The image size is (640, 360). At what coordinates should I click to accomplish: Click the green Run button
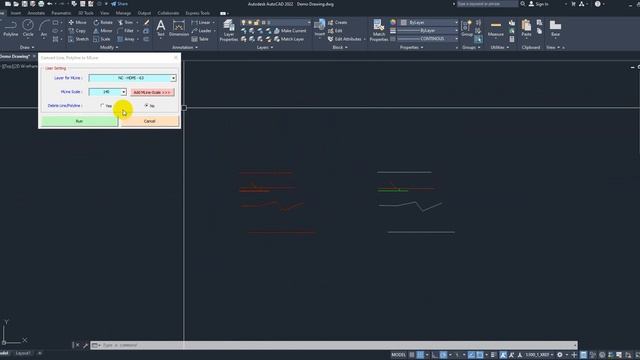[x=79, y=121]
